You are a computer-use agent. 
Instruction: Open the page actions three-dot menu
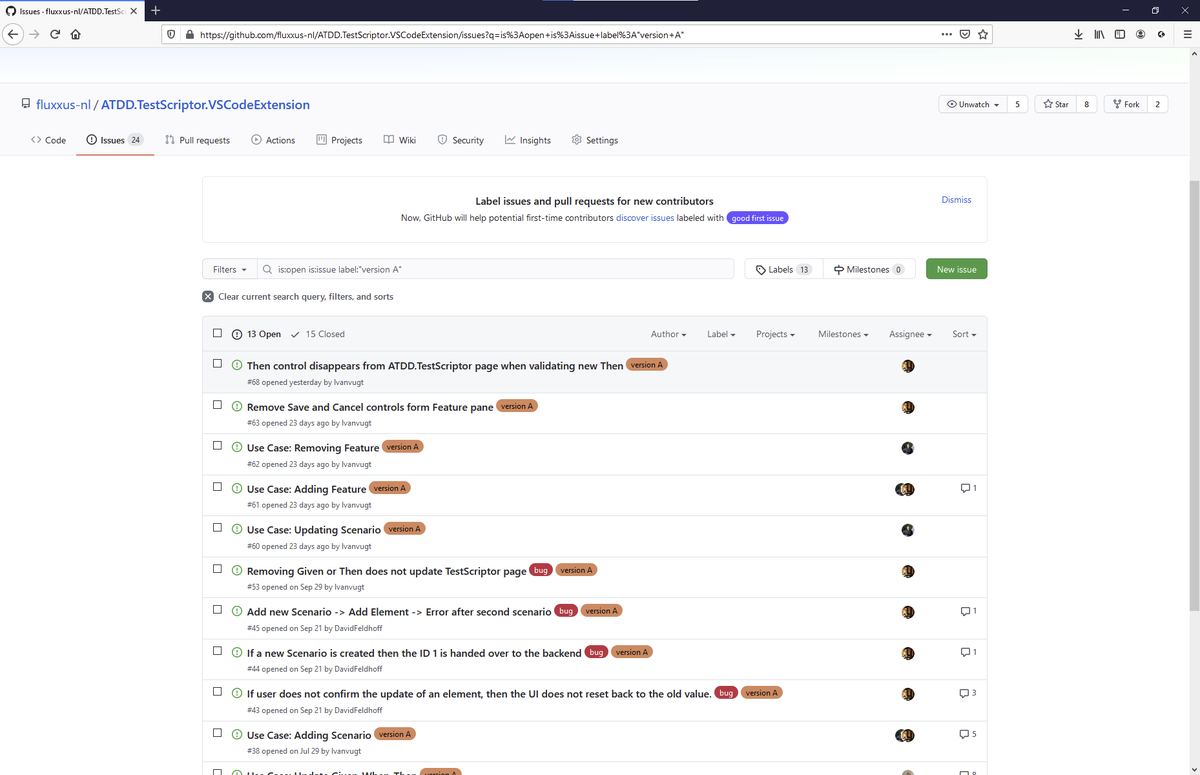(x=947, y=34)
